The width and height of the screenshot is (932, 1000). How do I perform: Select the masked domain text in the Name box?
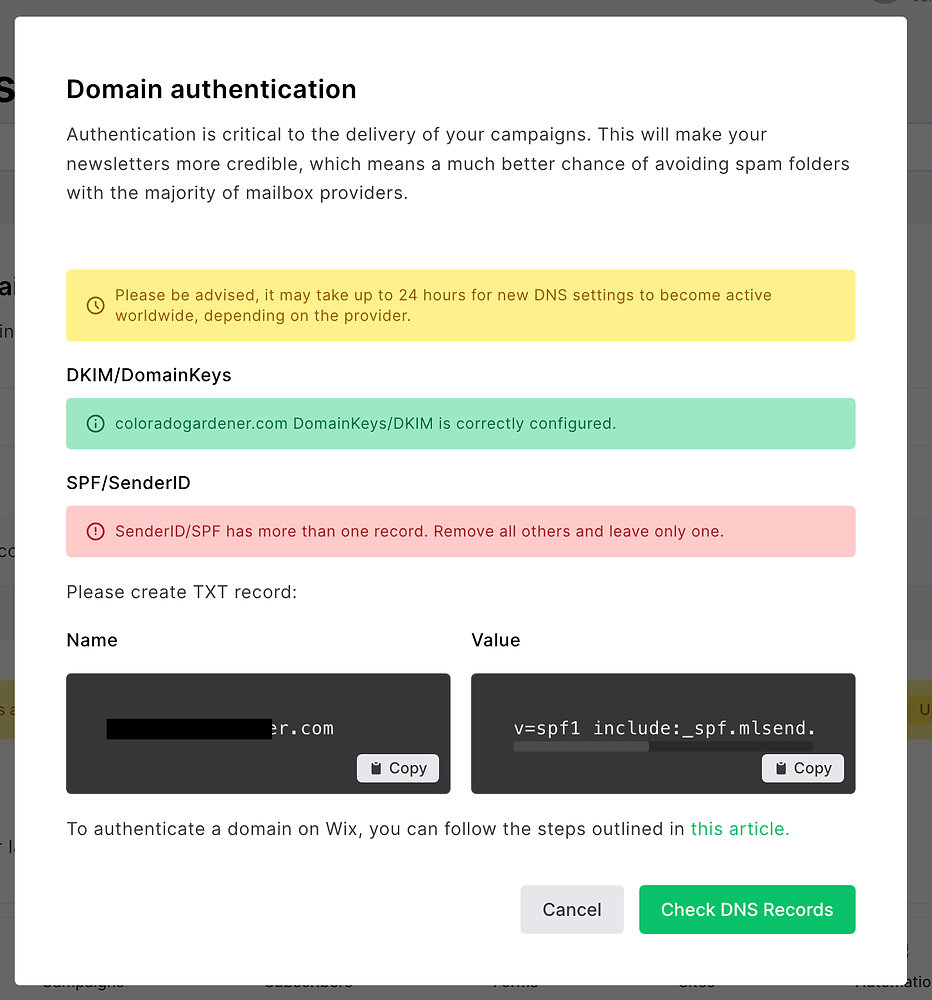click(x=220, y=728)
